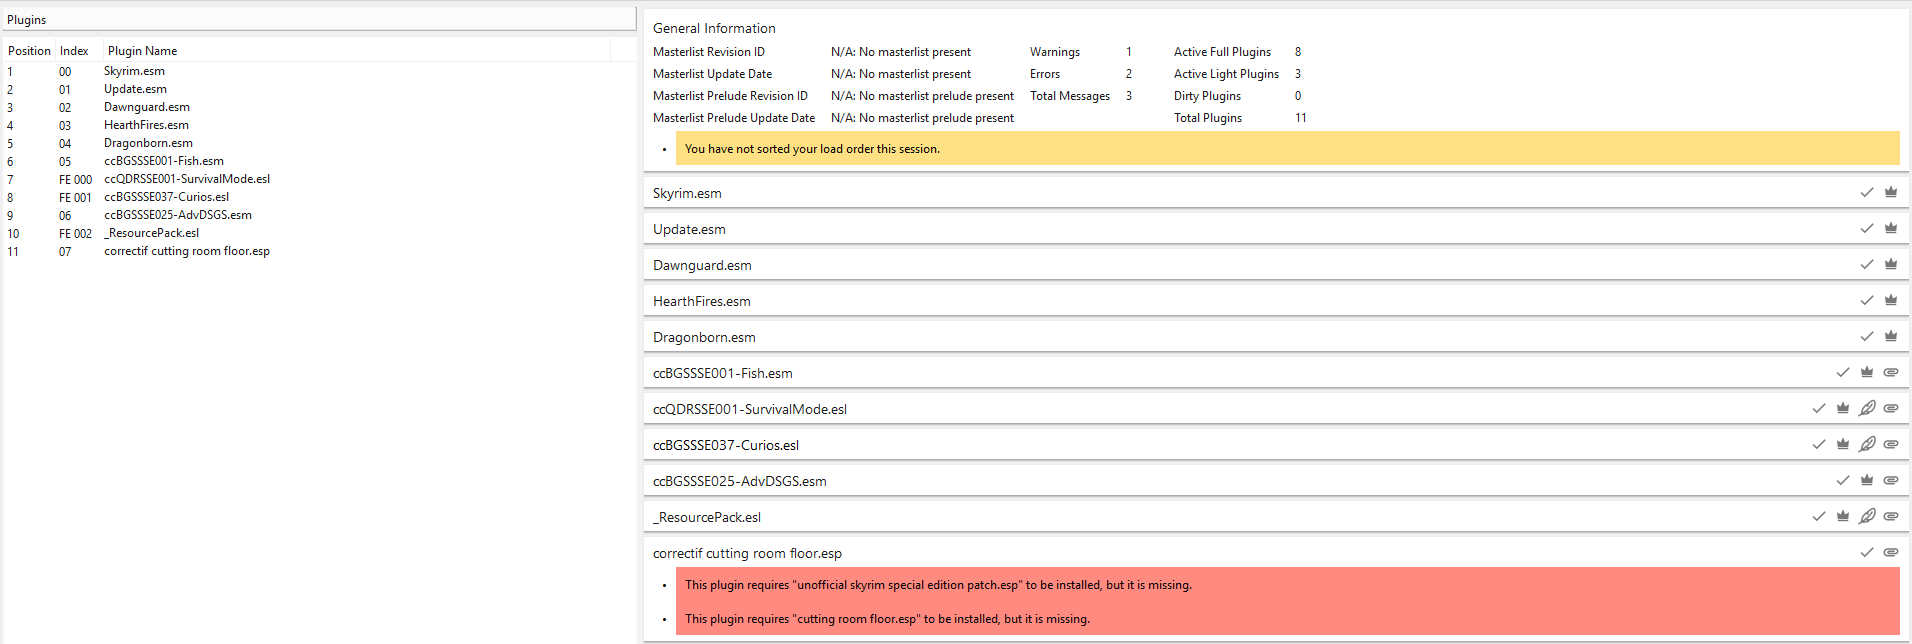Screen dimensions: 1912x644
Task: Click the active checkmark on _ResourcePack.esl card
Action: (1819, 516)
